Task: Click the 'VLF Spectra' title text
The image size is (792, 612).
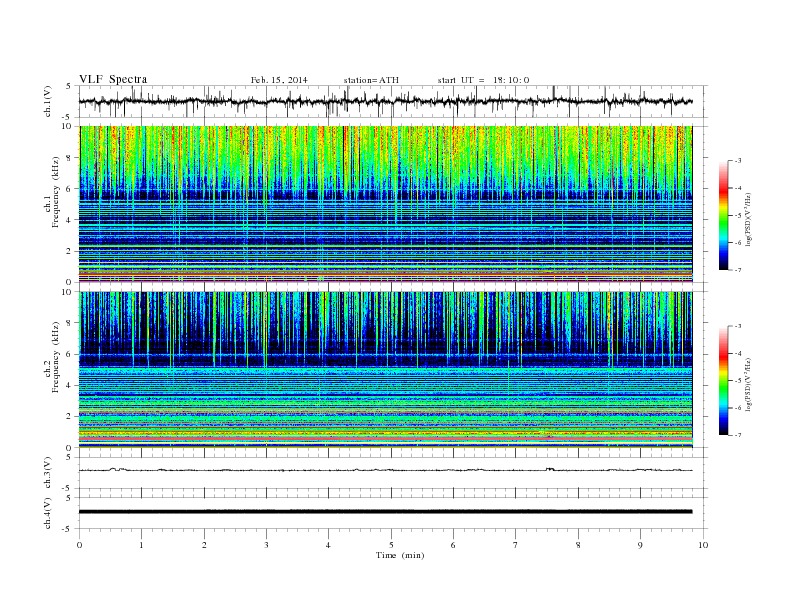Action: click(113, 79)
